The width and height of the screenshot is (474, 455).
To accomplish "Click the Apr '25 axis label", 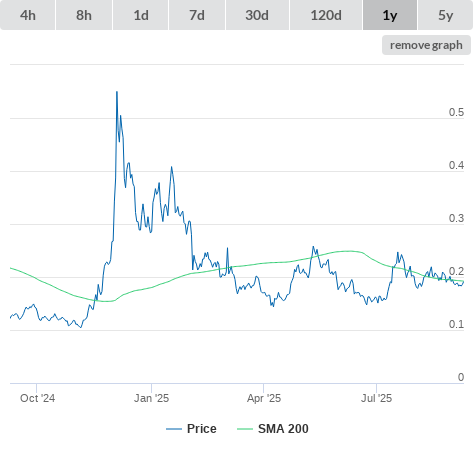I will 264,398.
